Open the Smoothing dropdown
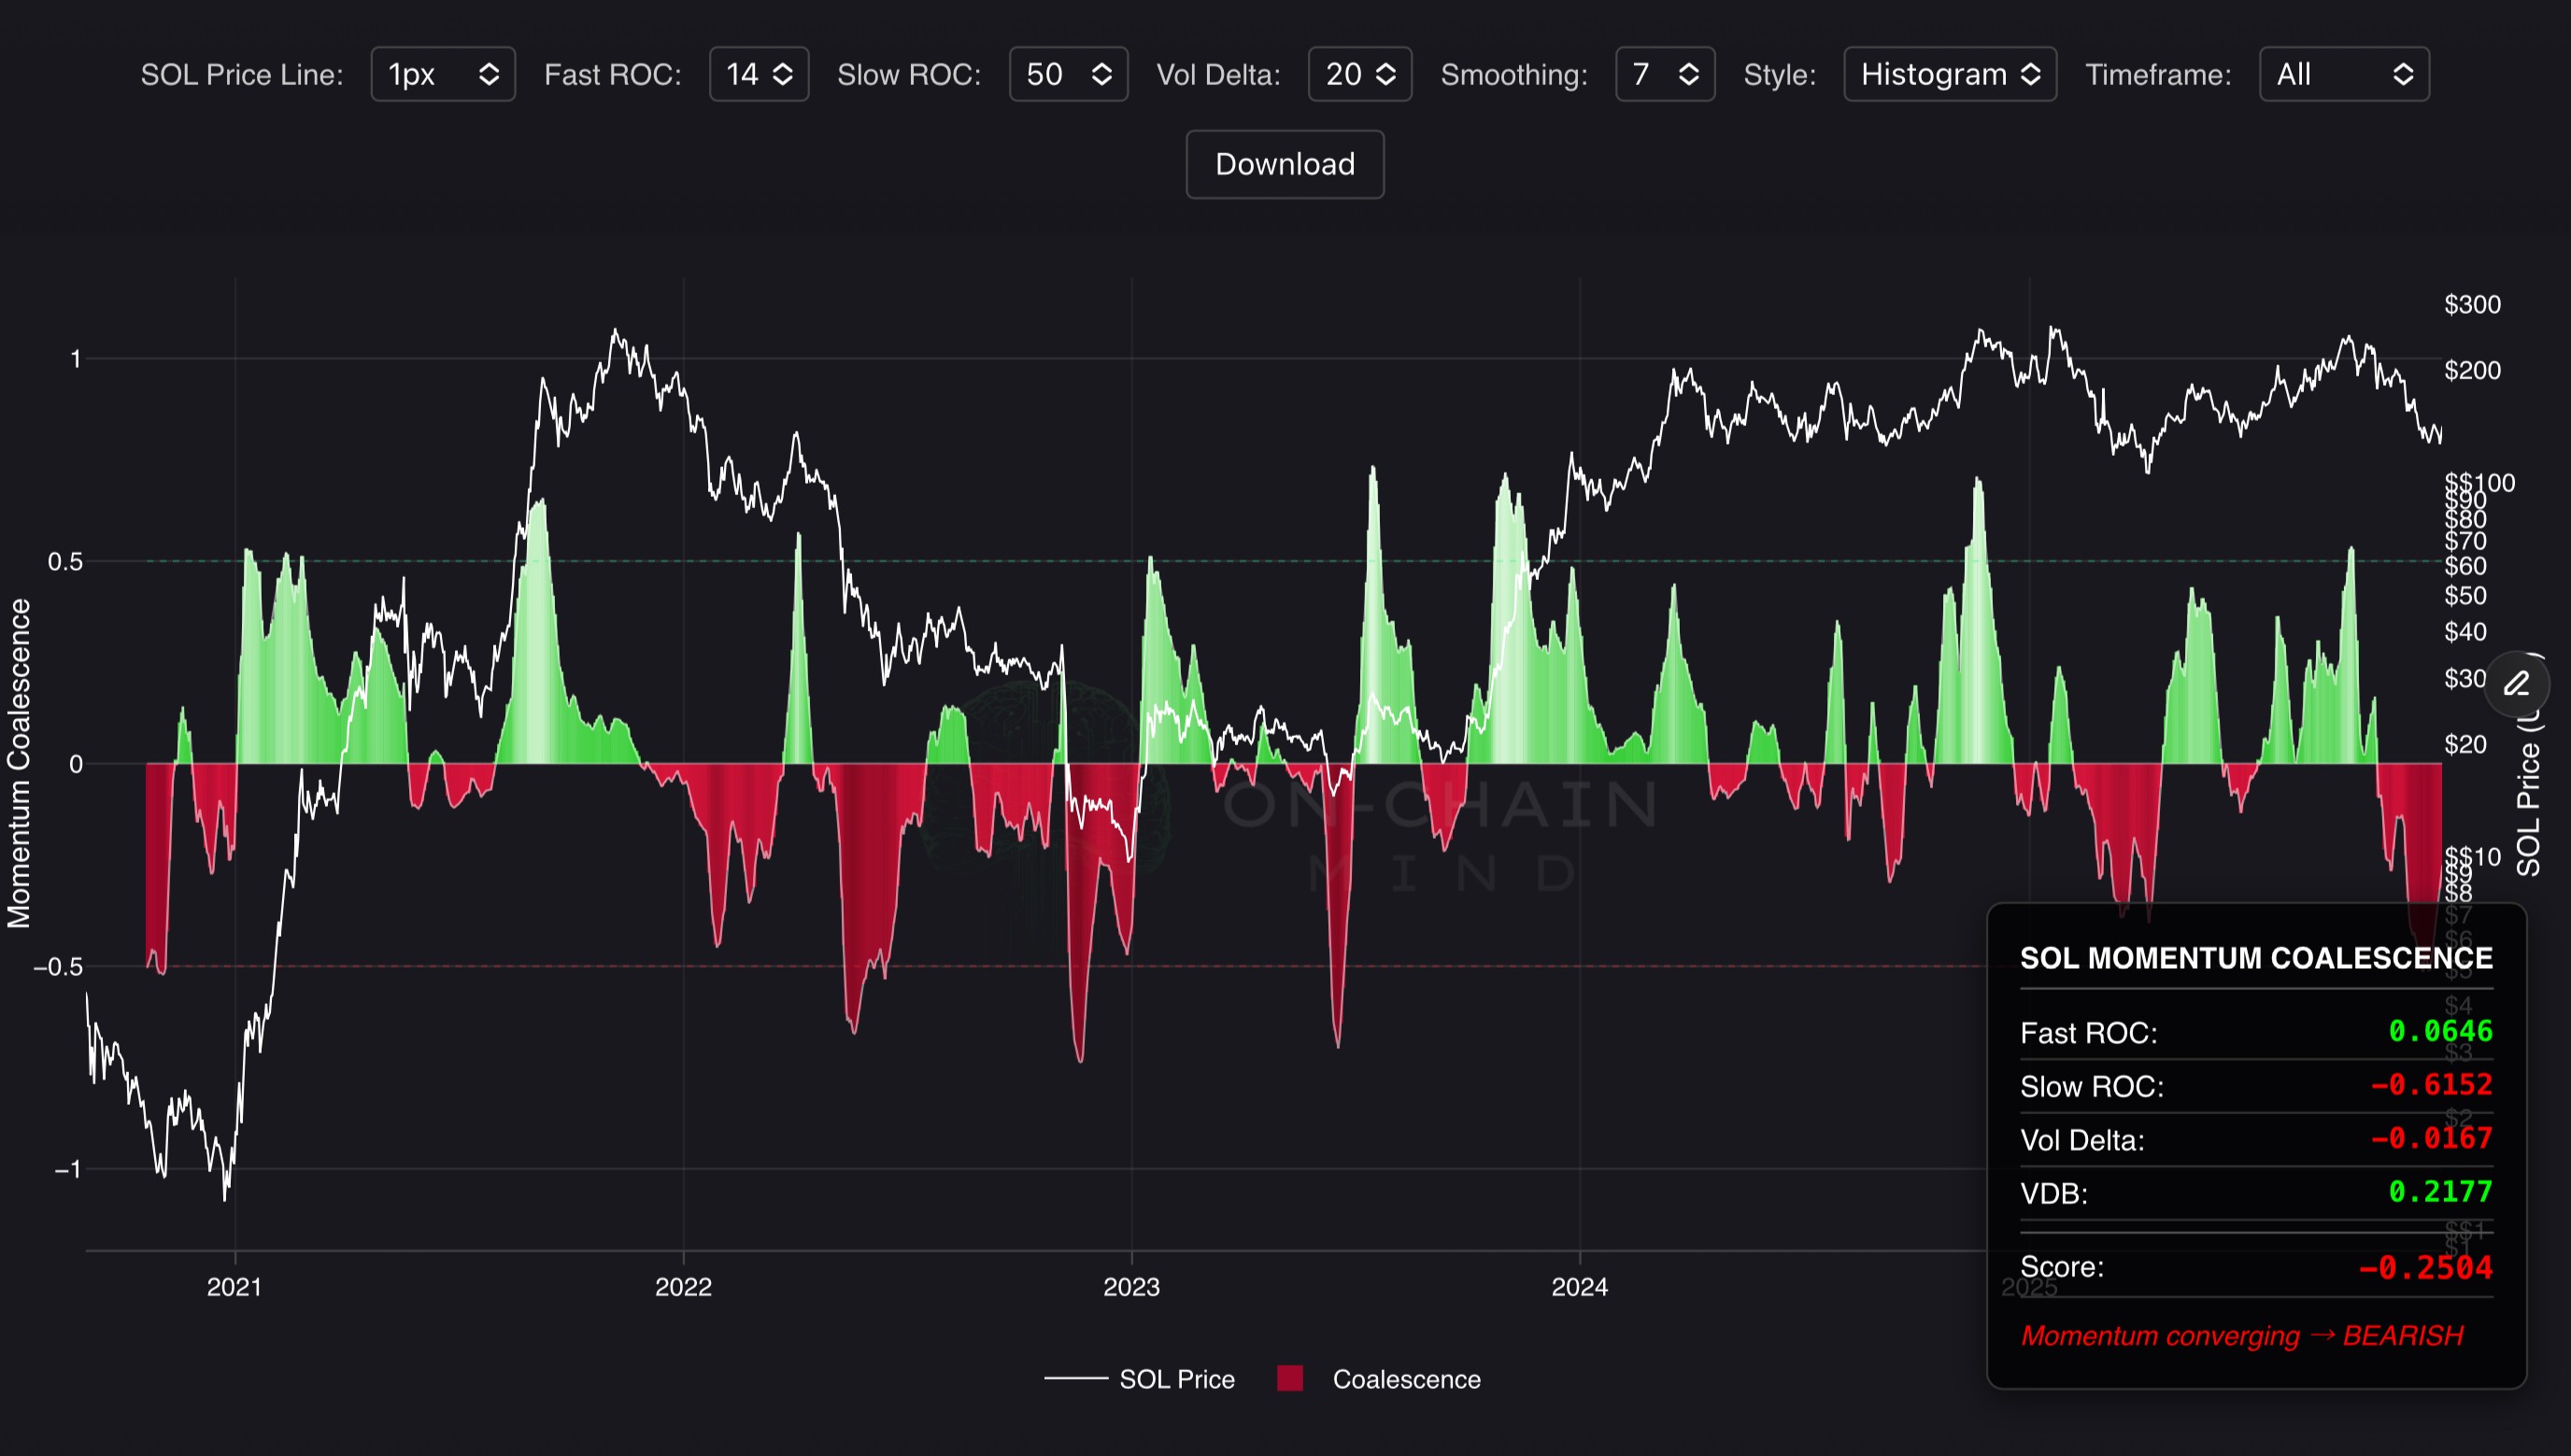 coord(1664,74)
